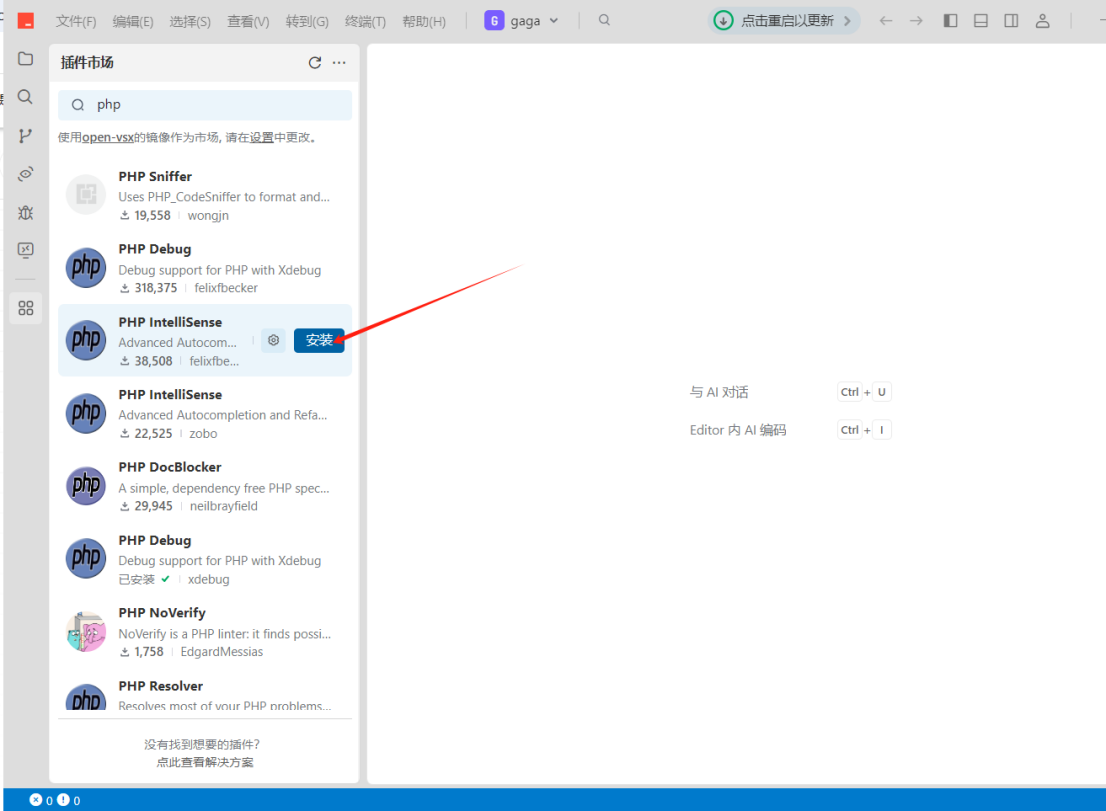The image size is (1106, 811).
Task: Toggle the right sidebar layout icon
Action: pos(1011,21)
